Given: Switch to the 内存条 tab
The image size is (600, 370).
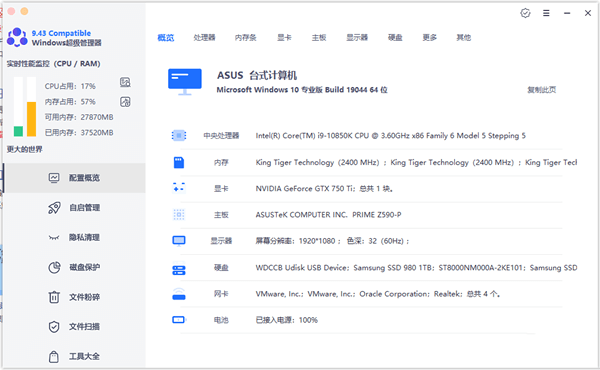Looking at the screenshot, I should [246, 37].
